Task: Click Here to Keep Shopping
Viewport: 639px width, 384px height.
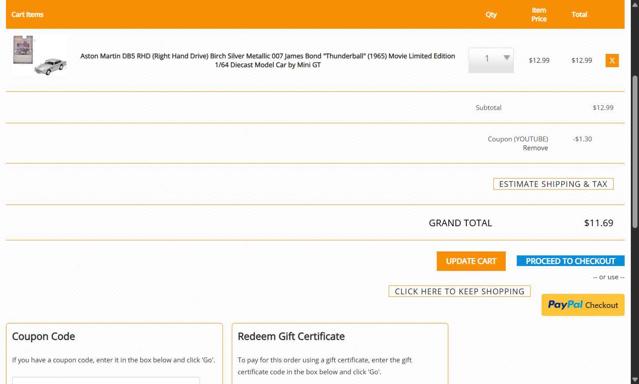Action: tap(459, 291)
